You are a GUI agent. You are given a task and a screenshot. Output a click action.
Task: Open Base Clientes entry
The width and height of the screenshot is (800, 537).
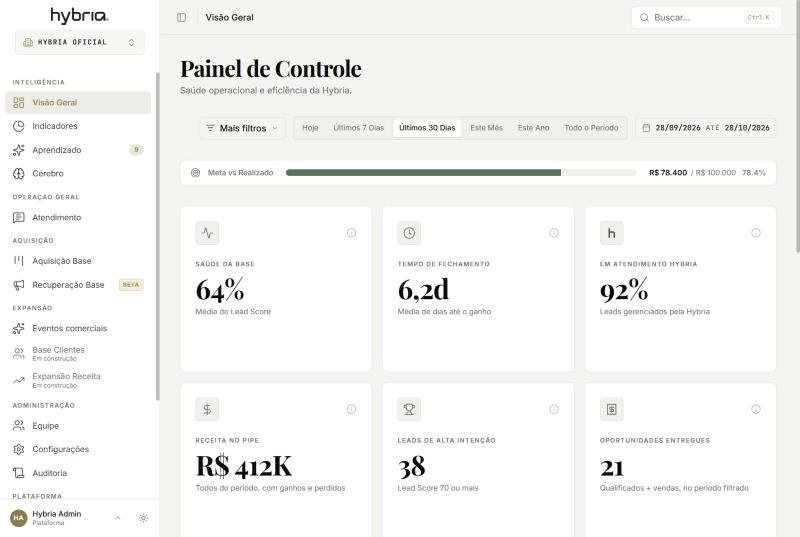point(78,353)
